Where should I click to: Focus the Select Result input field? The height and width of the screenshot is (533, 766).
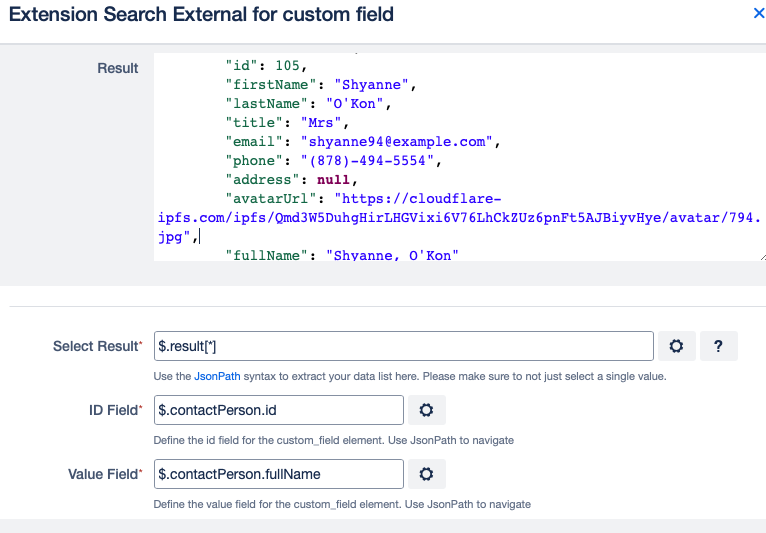click(404, 346)
